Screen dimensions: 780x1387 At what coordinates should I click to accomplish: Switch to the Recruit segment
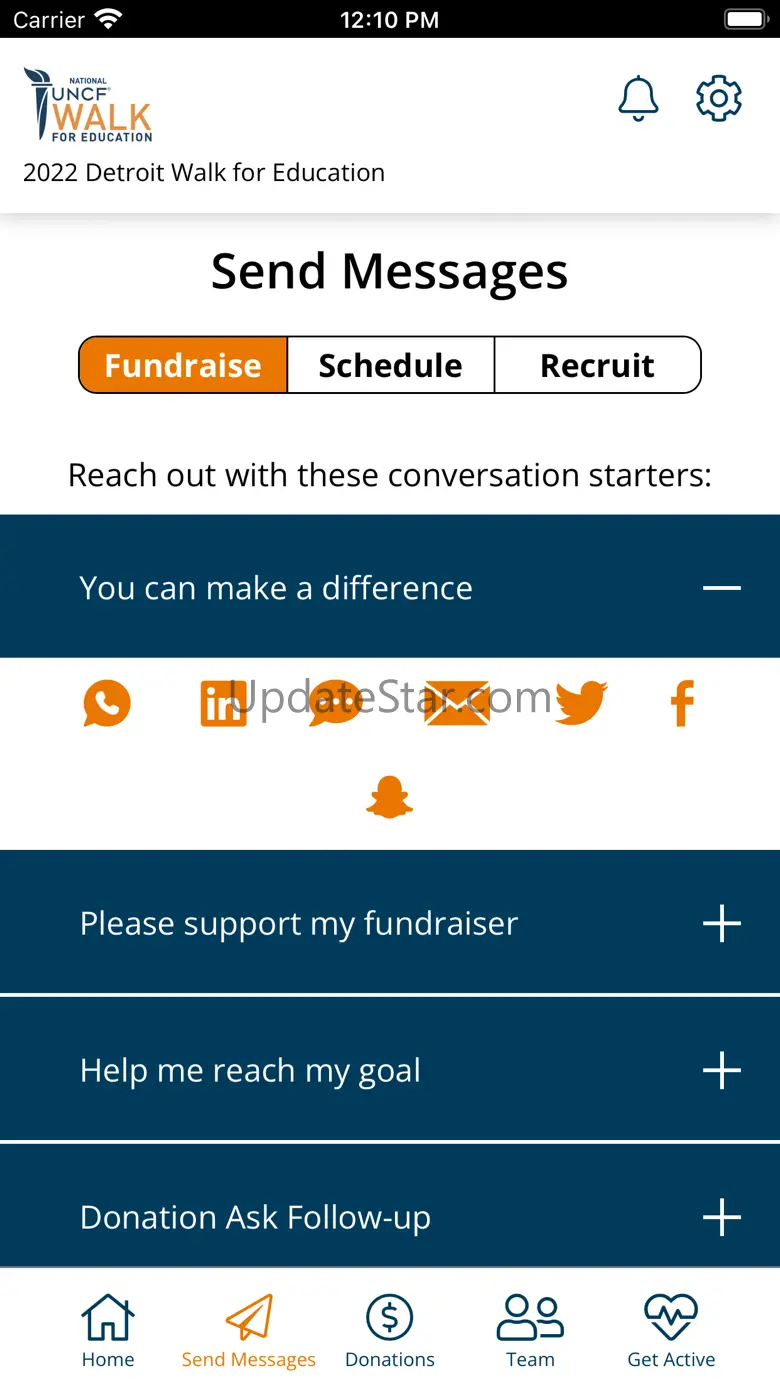coord(597,365)
